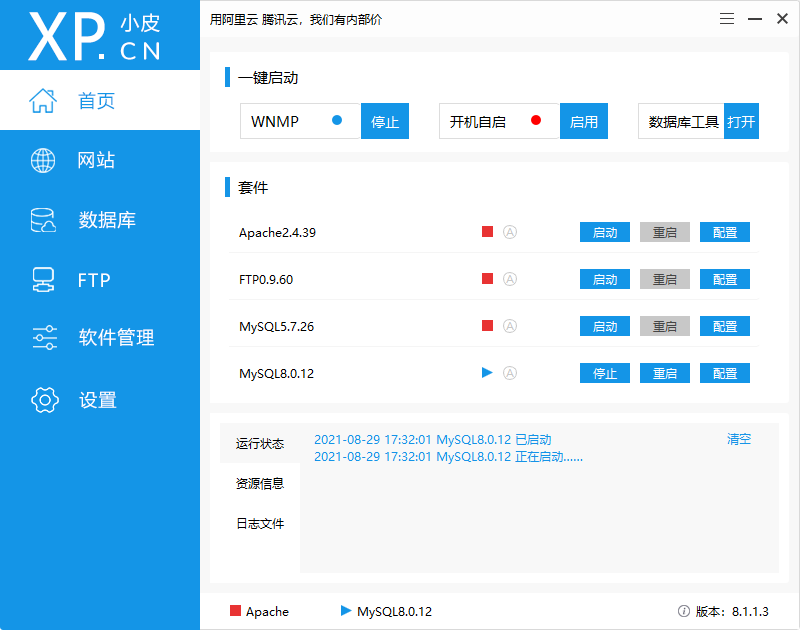Click log line 'MySQL8.0.12 已启动'
The image size is (800, 630).
pyautogui.click(x=433, y=439)
